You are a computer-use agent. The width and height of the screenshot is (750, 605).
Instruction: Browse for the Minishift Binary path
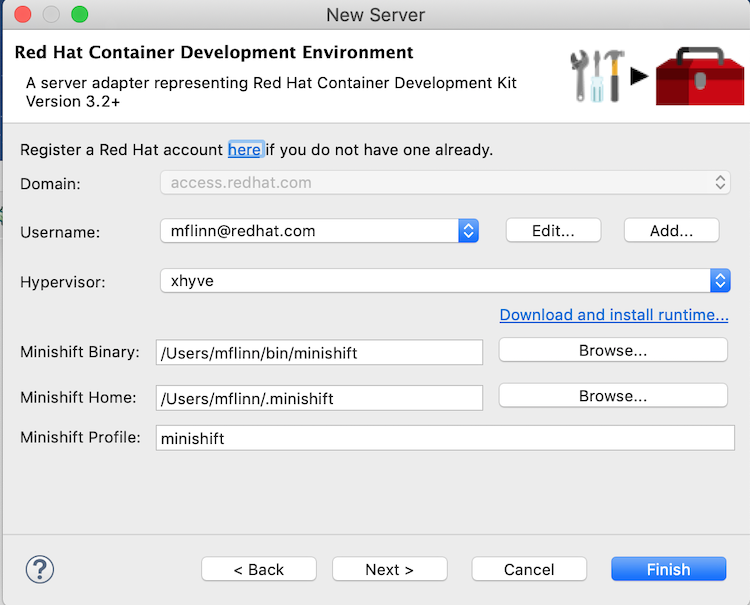pos(613,351)
